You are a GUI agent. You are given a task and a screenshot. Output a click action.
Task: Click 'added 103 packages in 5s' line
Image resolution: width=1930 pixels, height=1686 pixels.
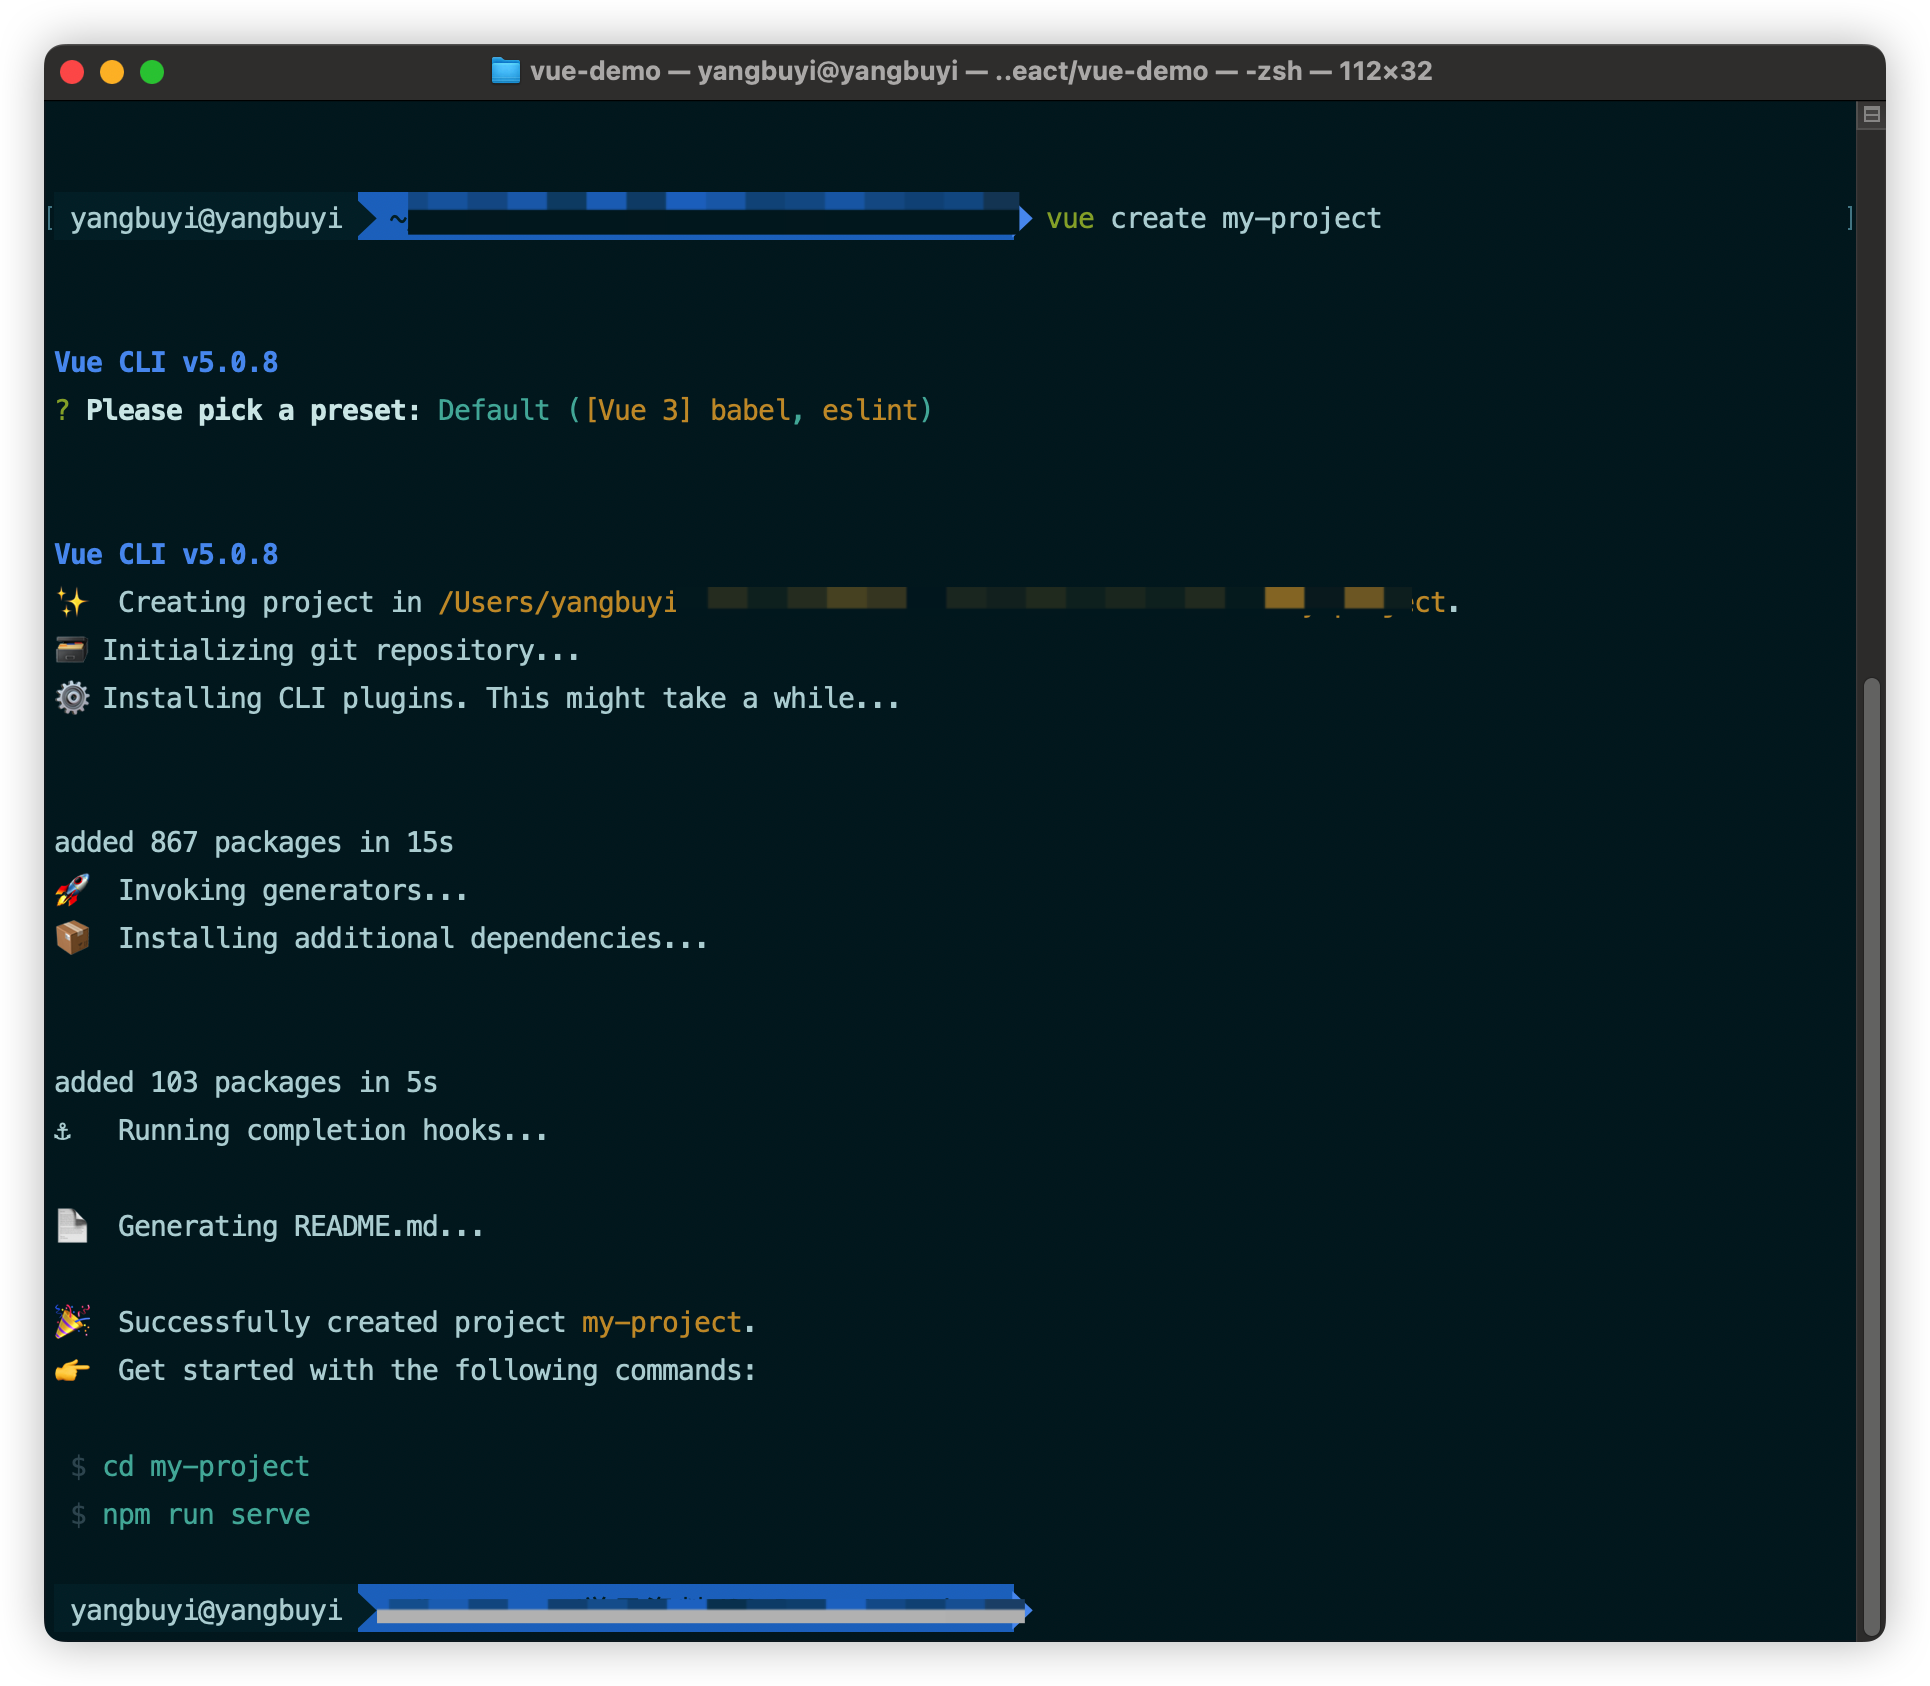click(x=246, y=1082)
